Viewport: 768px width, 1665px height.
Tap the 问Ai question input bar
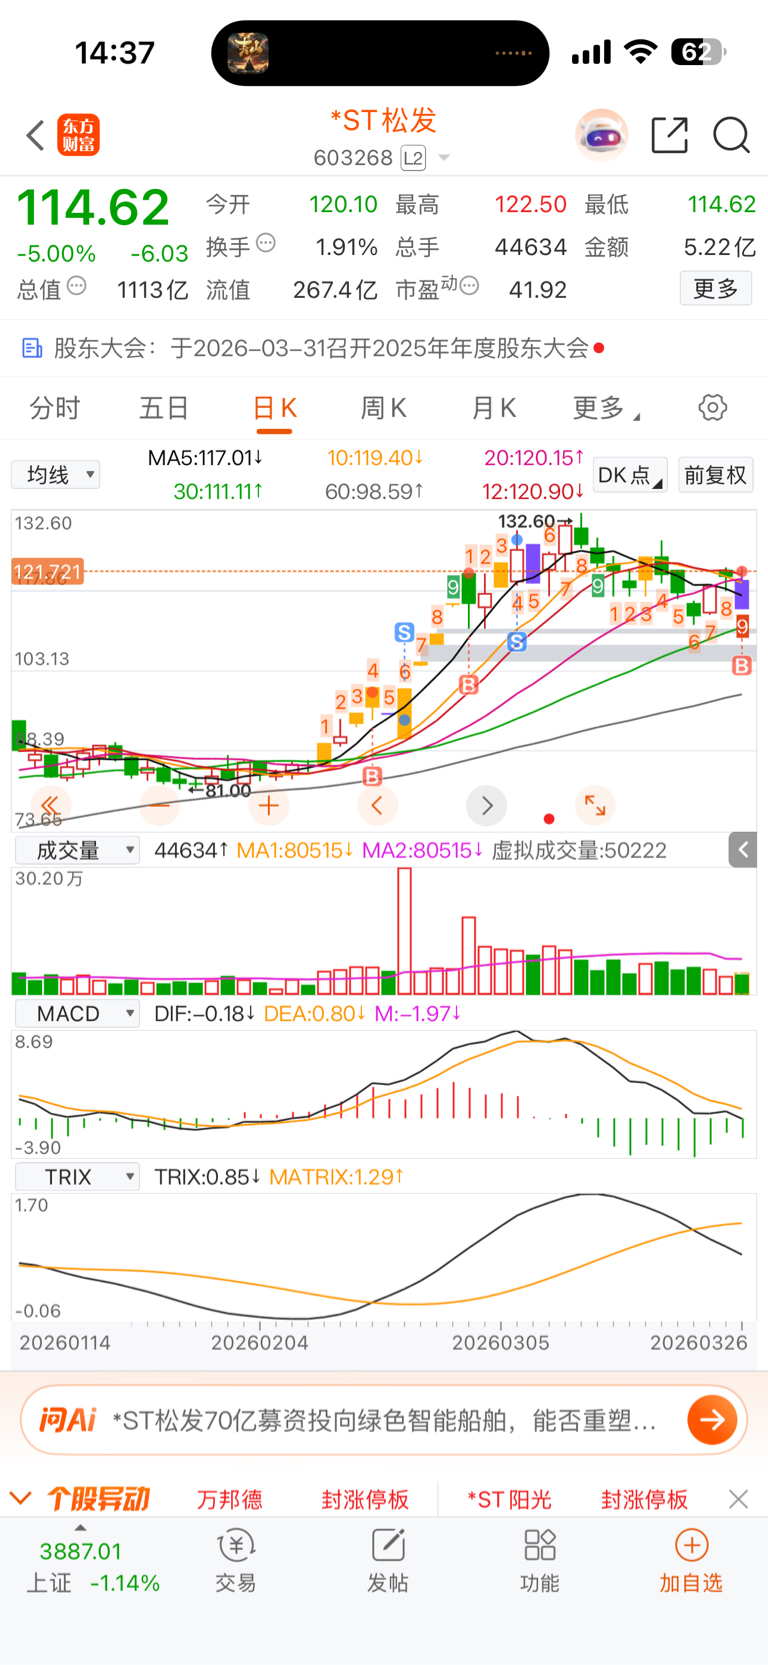coord(384,1419)
